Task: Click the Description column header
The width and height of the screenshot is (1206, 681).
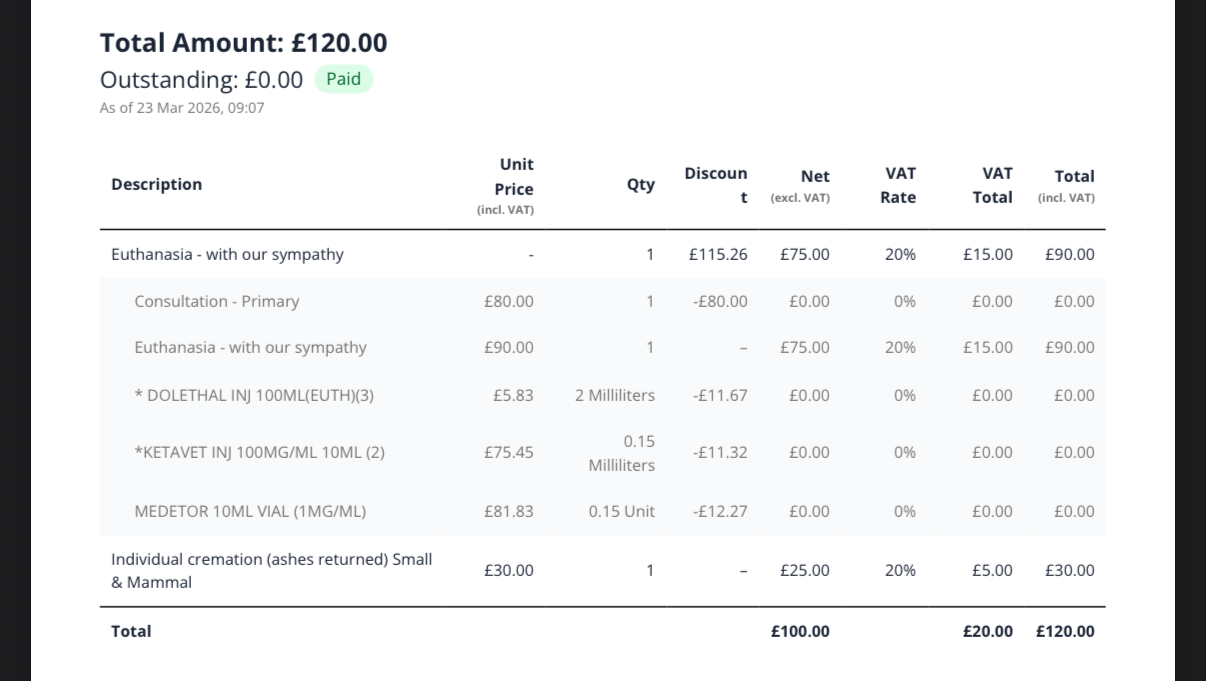Action: click(156, 184)
